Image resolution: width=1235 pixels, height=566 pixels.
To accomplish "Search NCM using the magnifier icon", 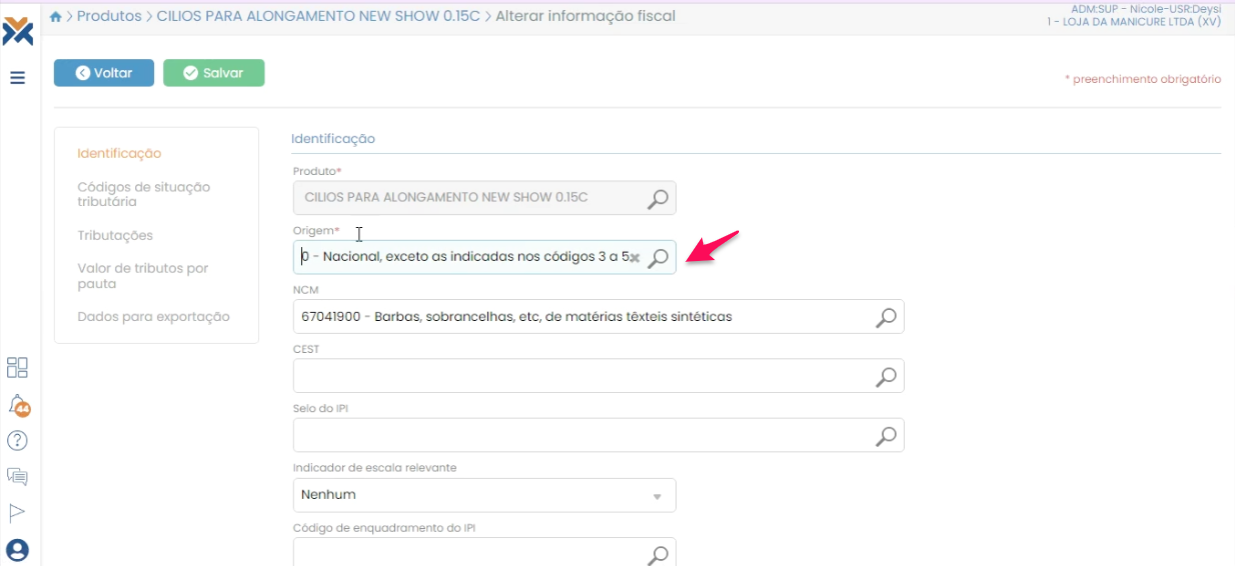I will point(886,317).
